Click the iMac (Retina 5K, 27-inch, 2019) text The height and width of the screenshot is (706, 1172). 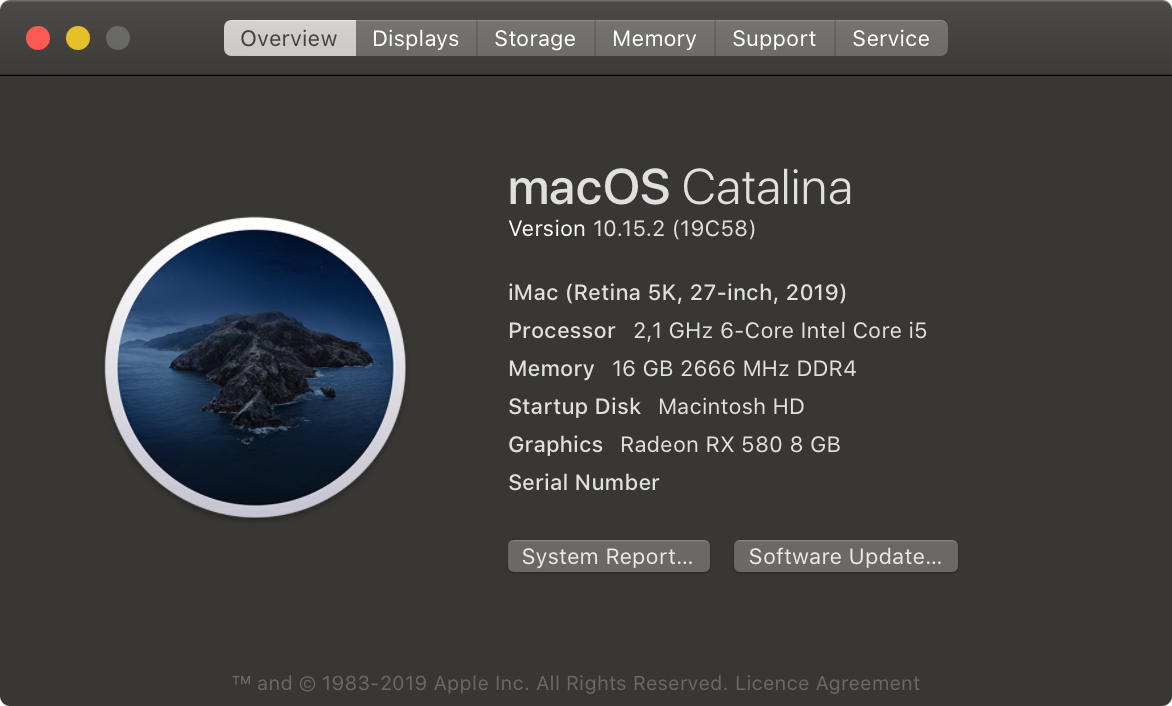pyautogui.click(x=677, y=292)
